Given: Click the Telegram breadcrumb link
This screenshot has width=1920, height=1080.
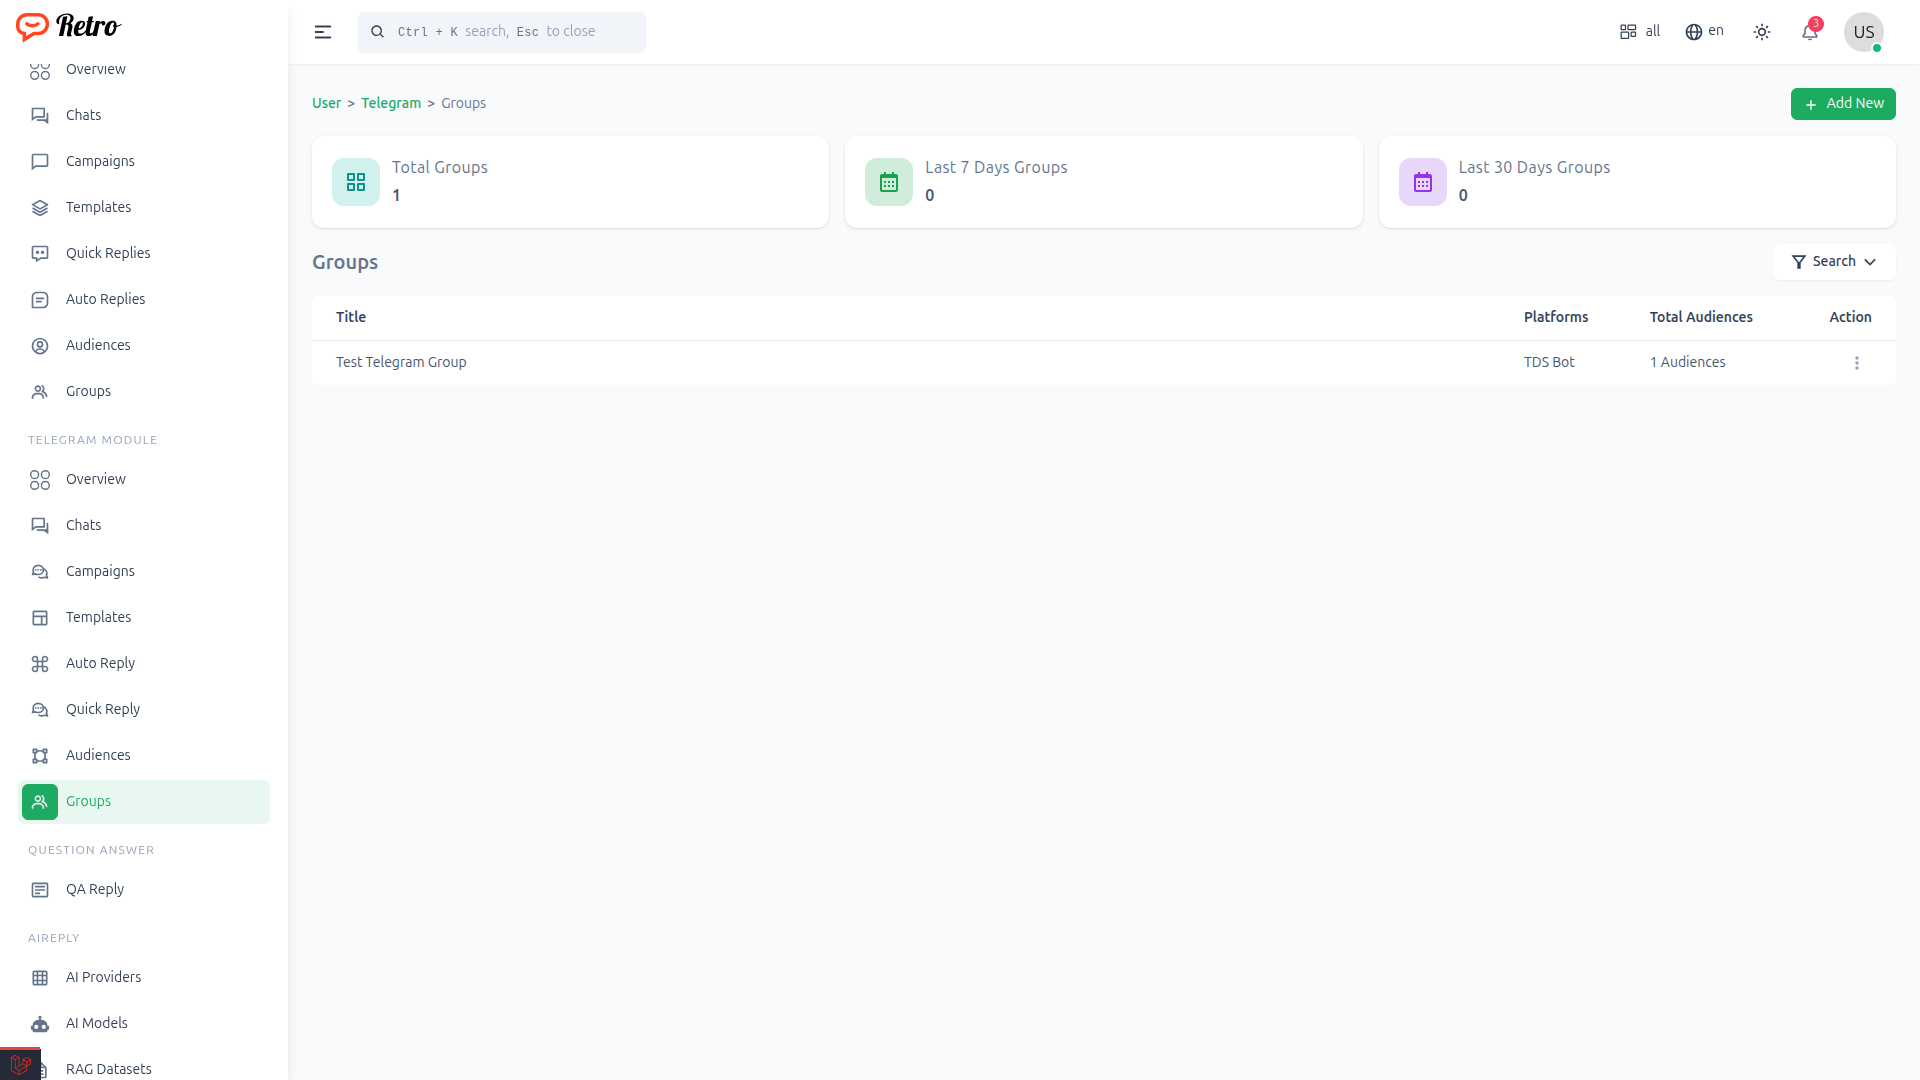Looking at the screenshot, I should pos(391,103).
